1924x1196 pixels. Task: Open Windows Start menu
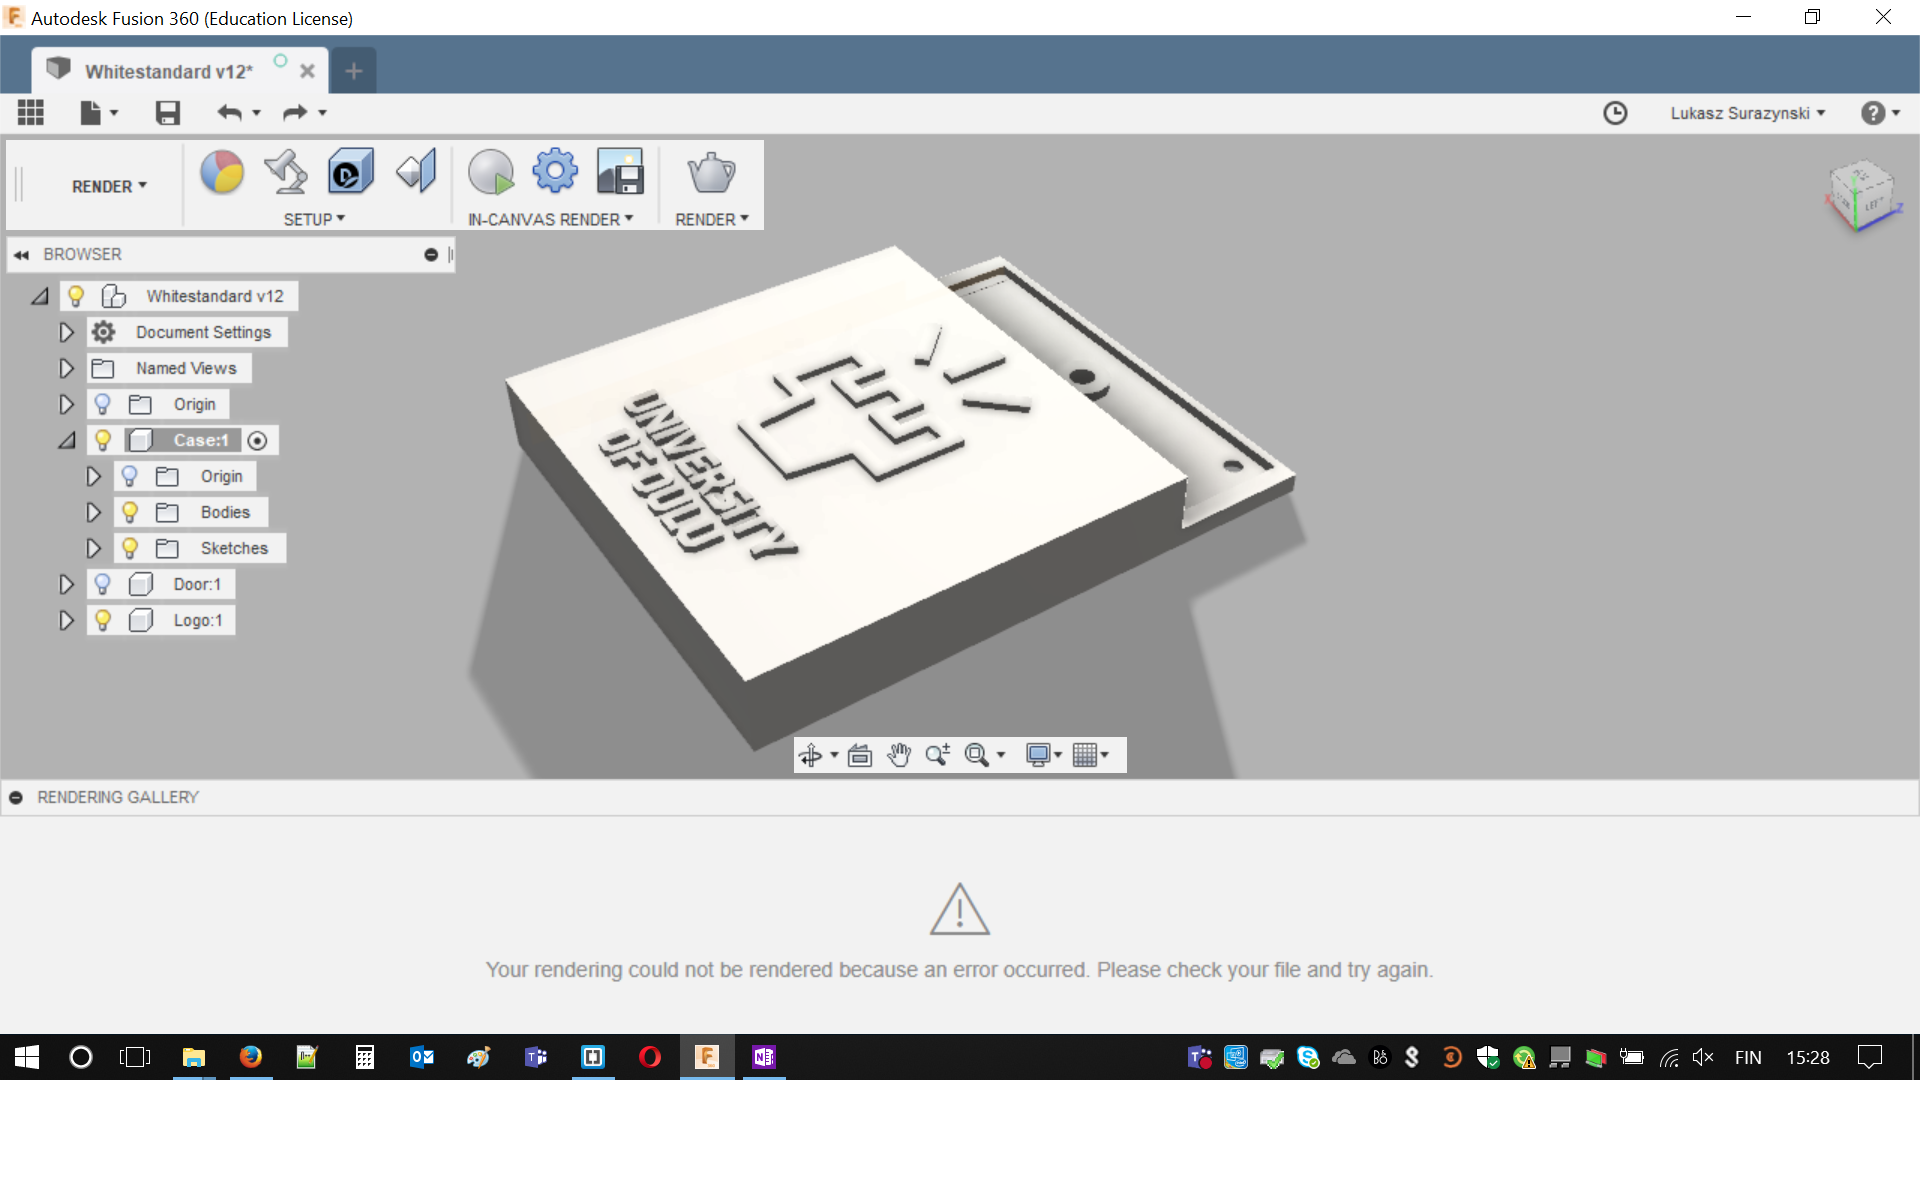click(x=27, y=1058)
